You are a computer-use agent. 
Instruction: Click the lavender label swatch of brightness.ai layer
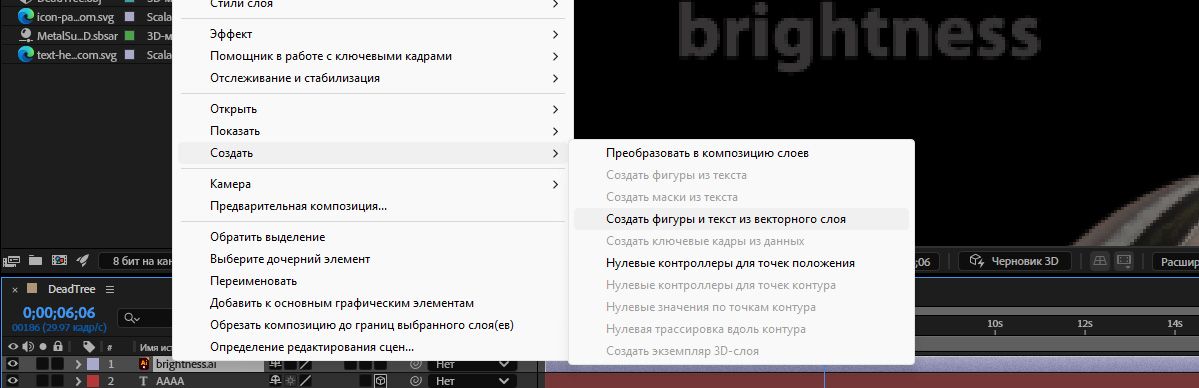pyautogui.click(x=93, y=364)
